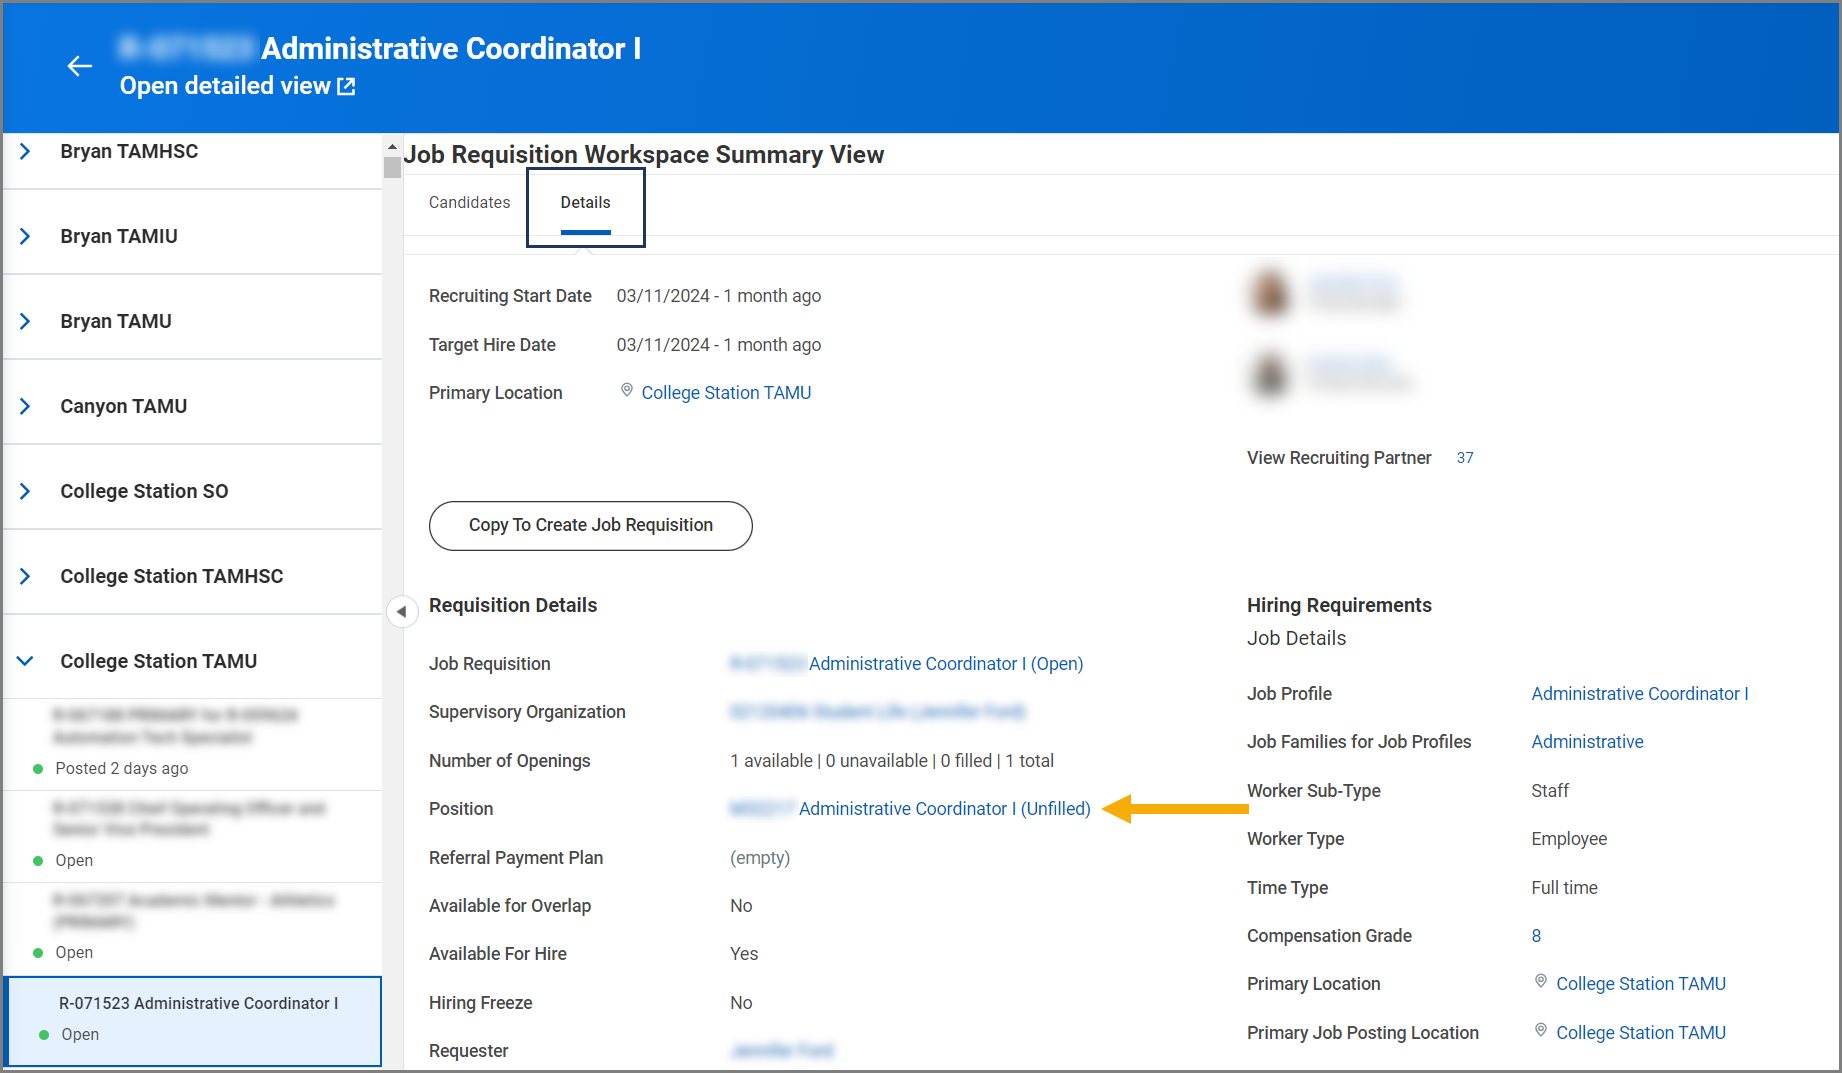This screenshot has width=1842, height=1073.
Task: Collapse the sidebar using the arrow handle
Action: coord(401,611)
